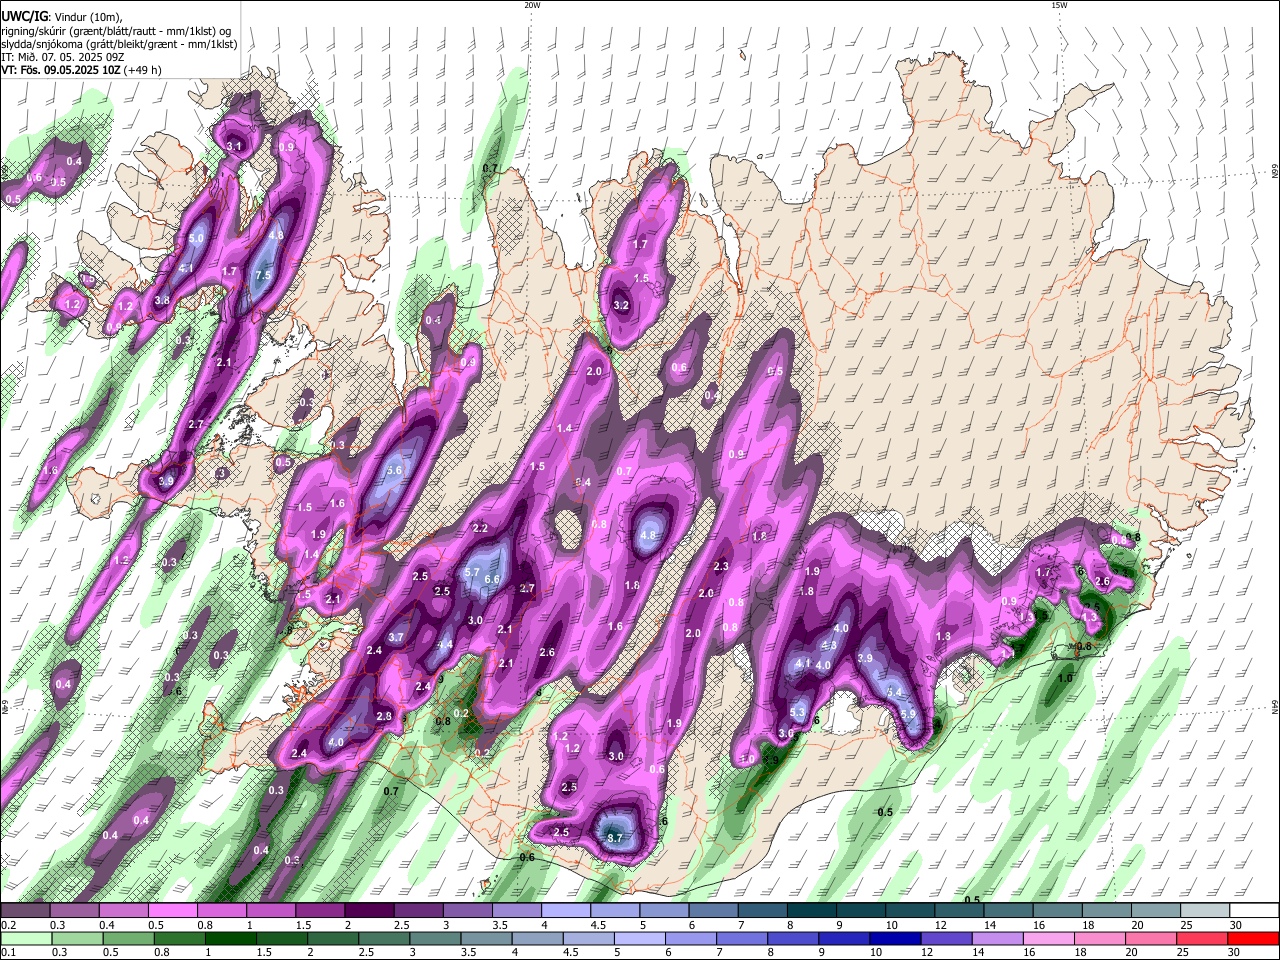Select the 2.2 value label on the map
1280x960 pixels.
pos(480,528)
